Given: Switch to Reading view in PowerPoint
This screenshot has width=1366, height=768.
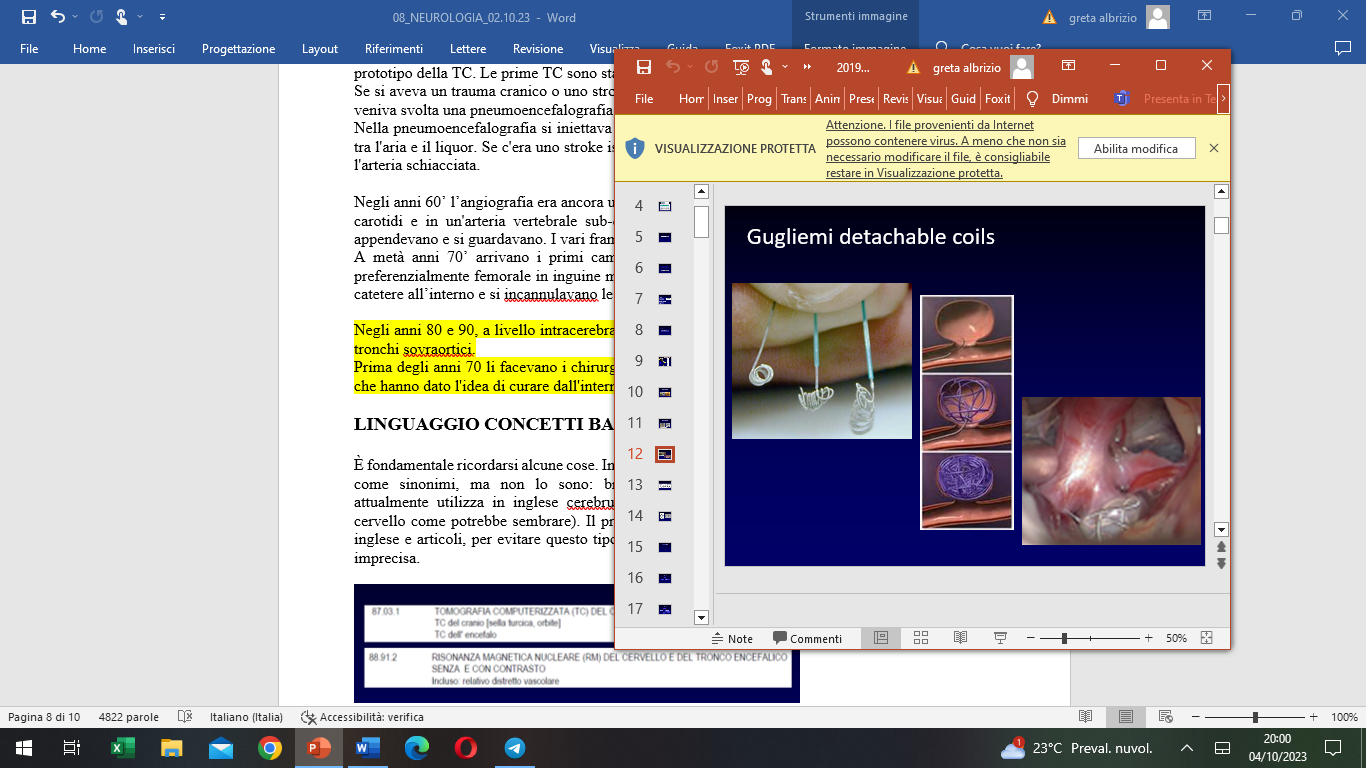Looking at the screenshot, I should point(960,638).
